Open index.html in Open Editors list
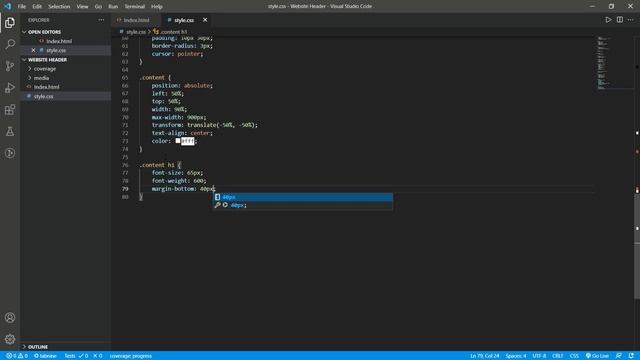 pyautogui.click(x=59, y=41)
